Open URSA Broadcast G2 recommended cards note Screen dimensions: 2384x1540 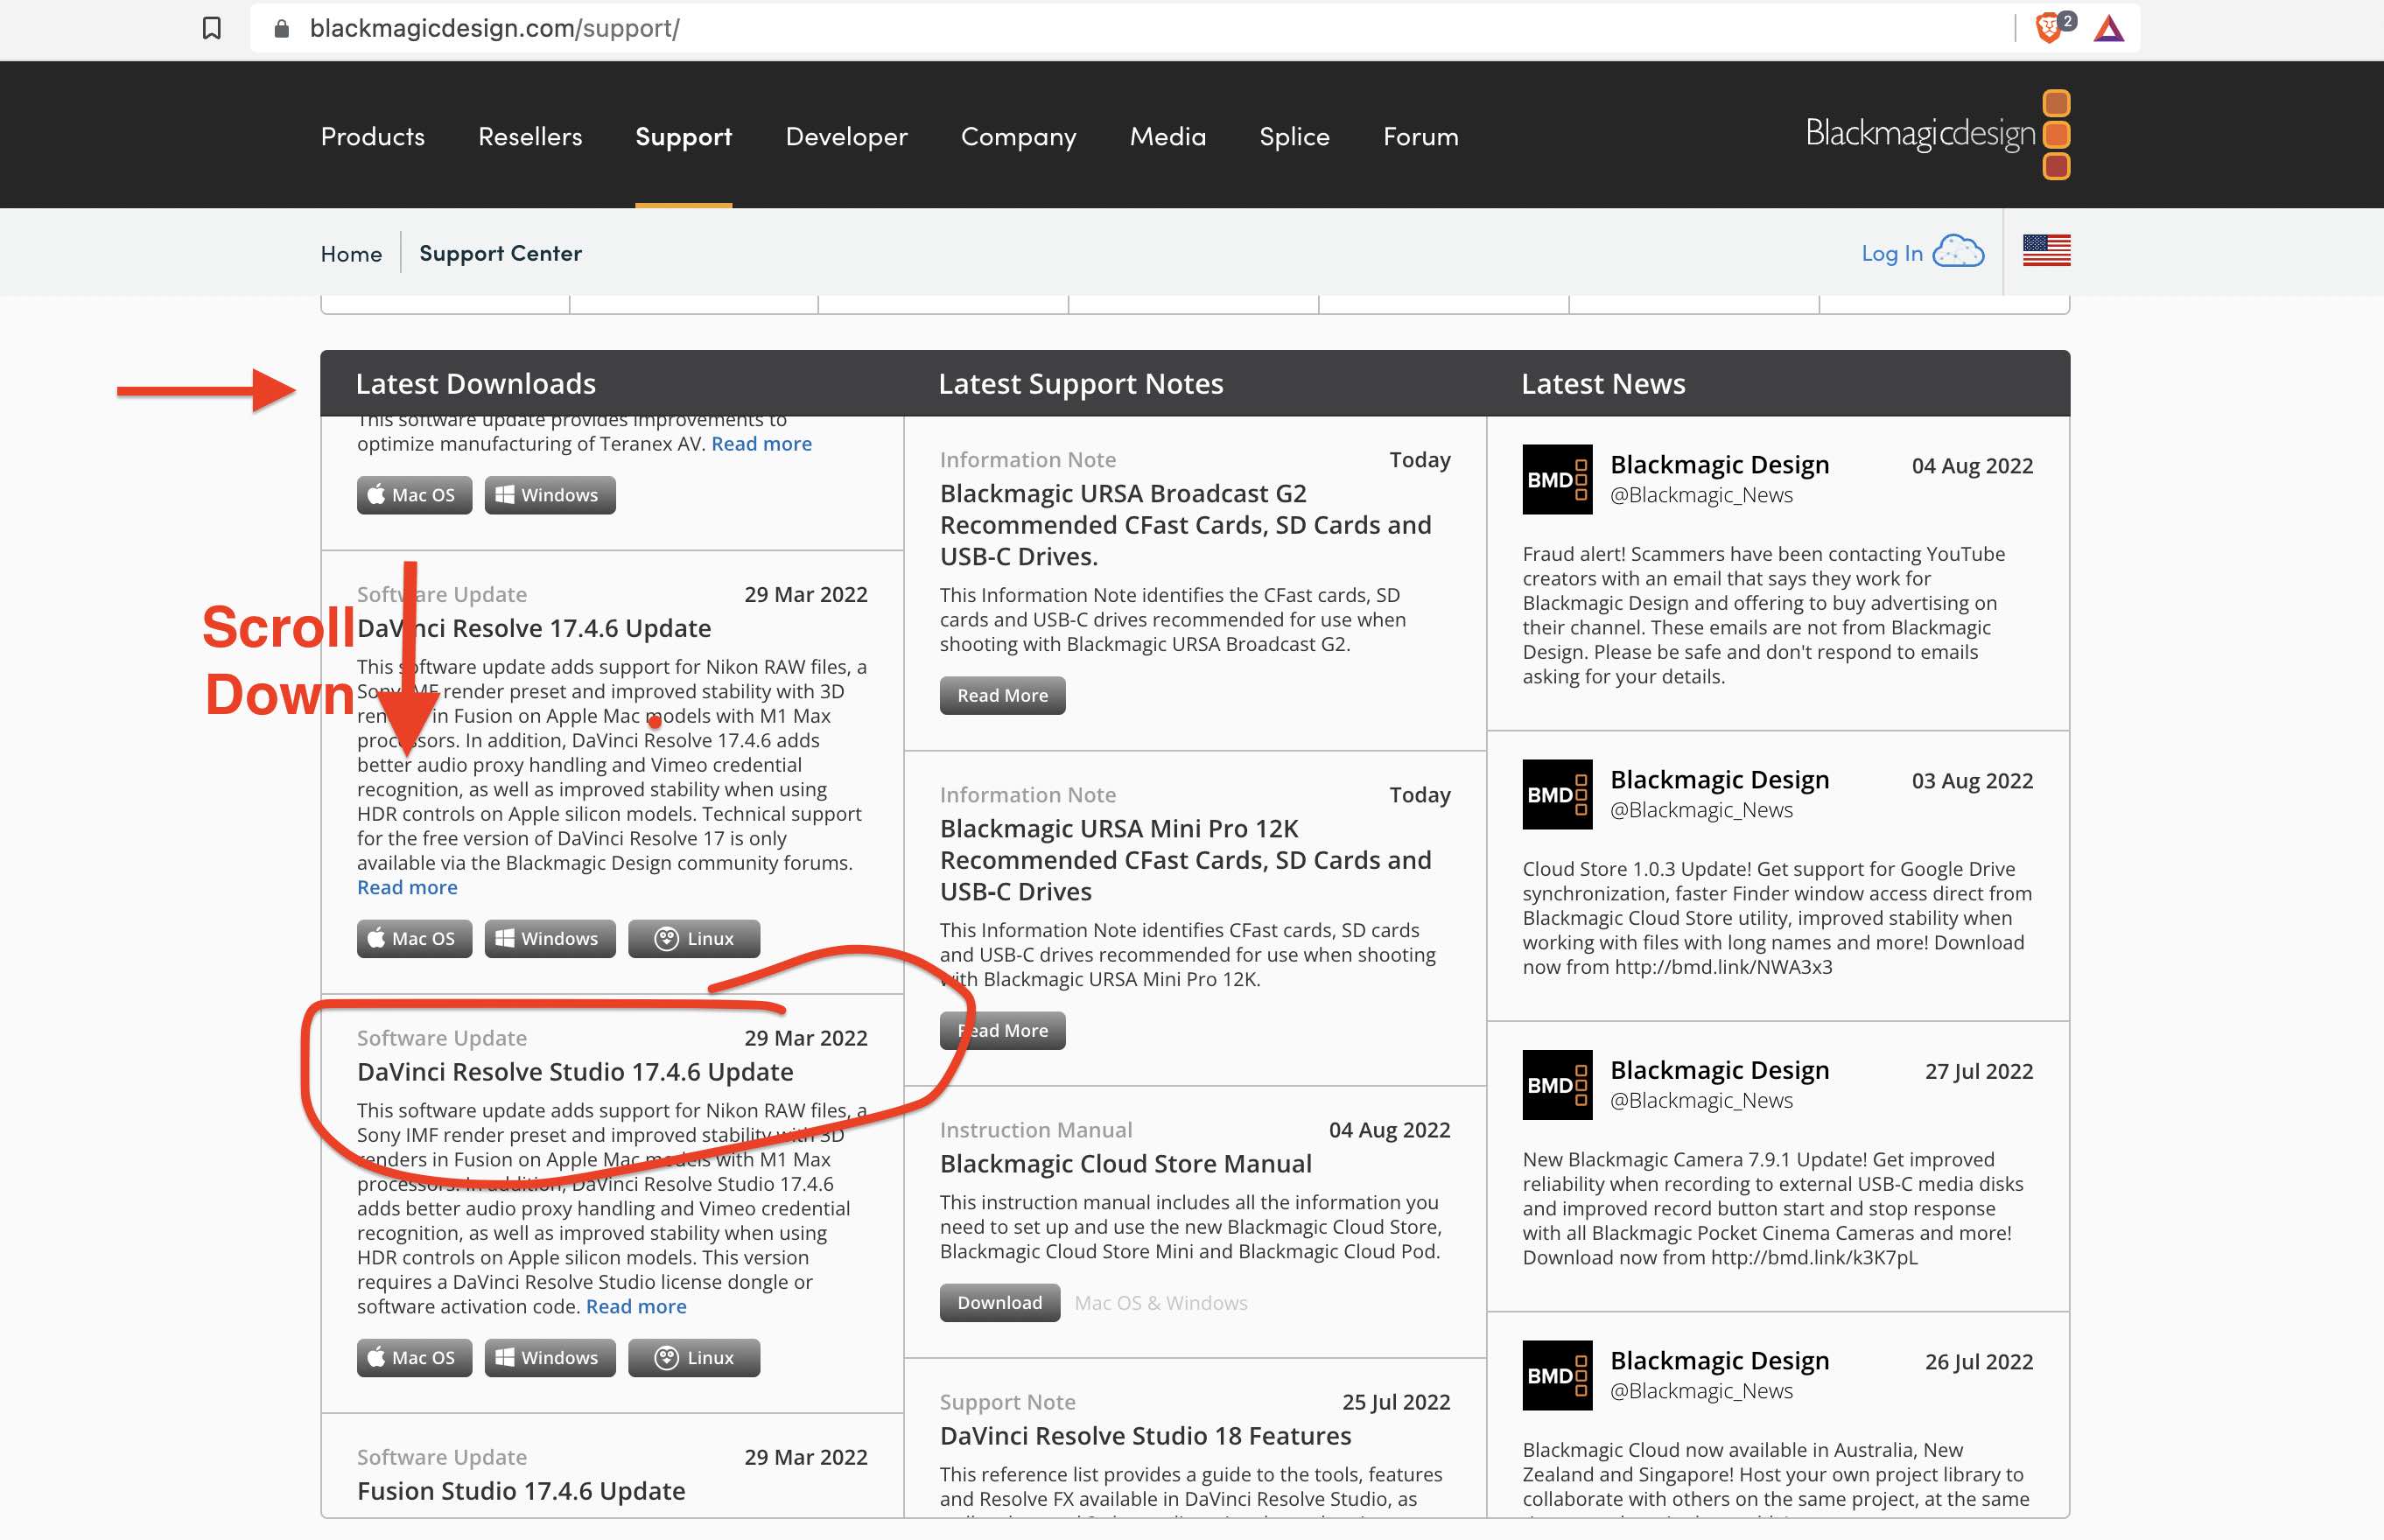pos(1186,525)
